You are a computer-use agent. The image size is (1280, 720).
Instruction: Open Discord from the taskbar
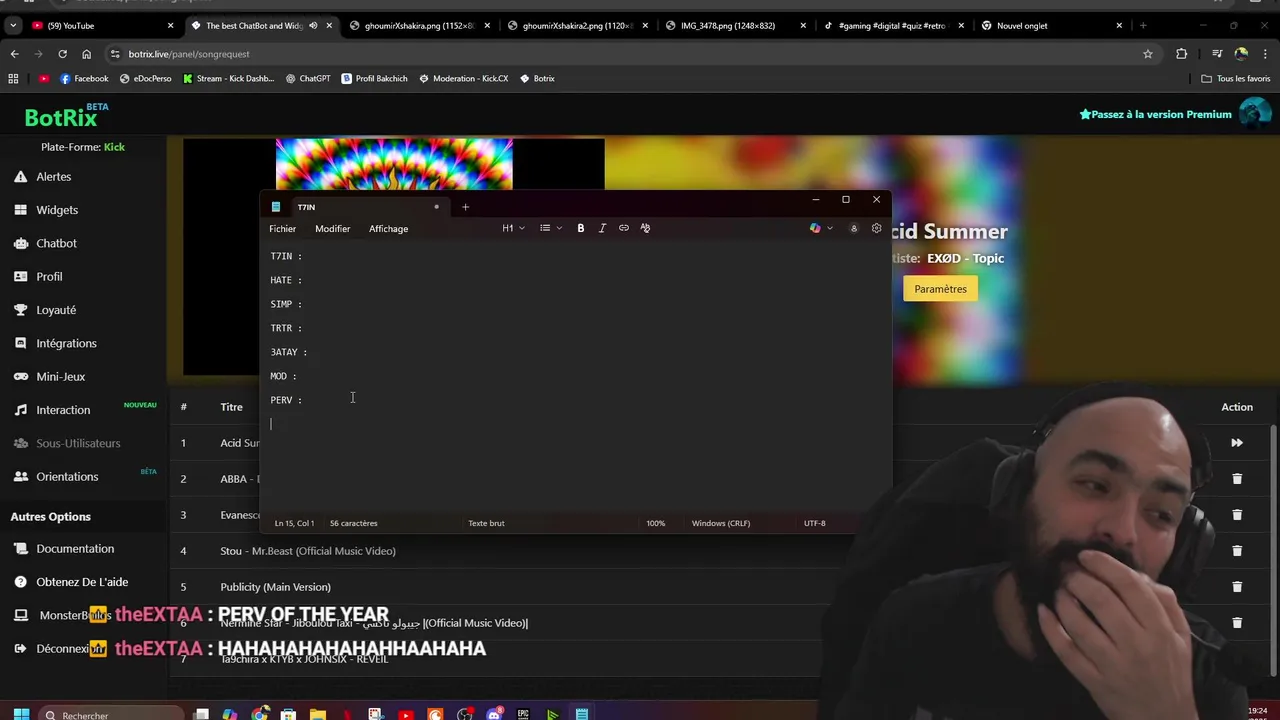point(494,714)
